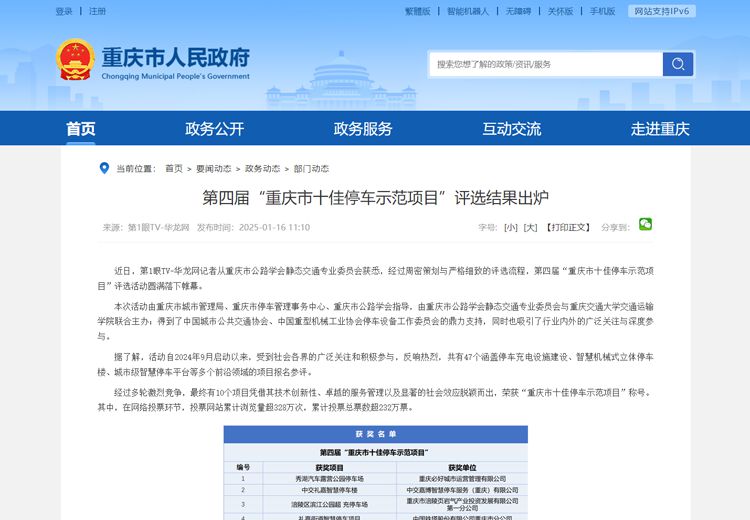The height and width of the screenshot is (520, 750).
Task: Click the national emblem logo
Action: (x=75, y=60)
